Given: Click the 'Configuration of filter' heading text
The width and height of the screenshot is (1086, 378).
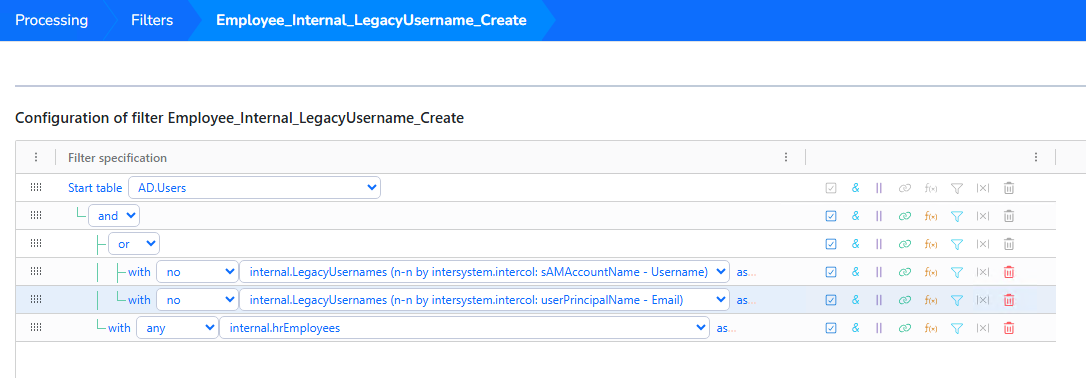Looking at the screenshot, I should [x=239, y=118].
